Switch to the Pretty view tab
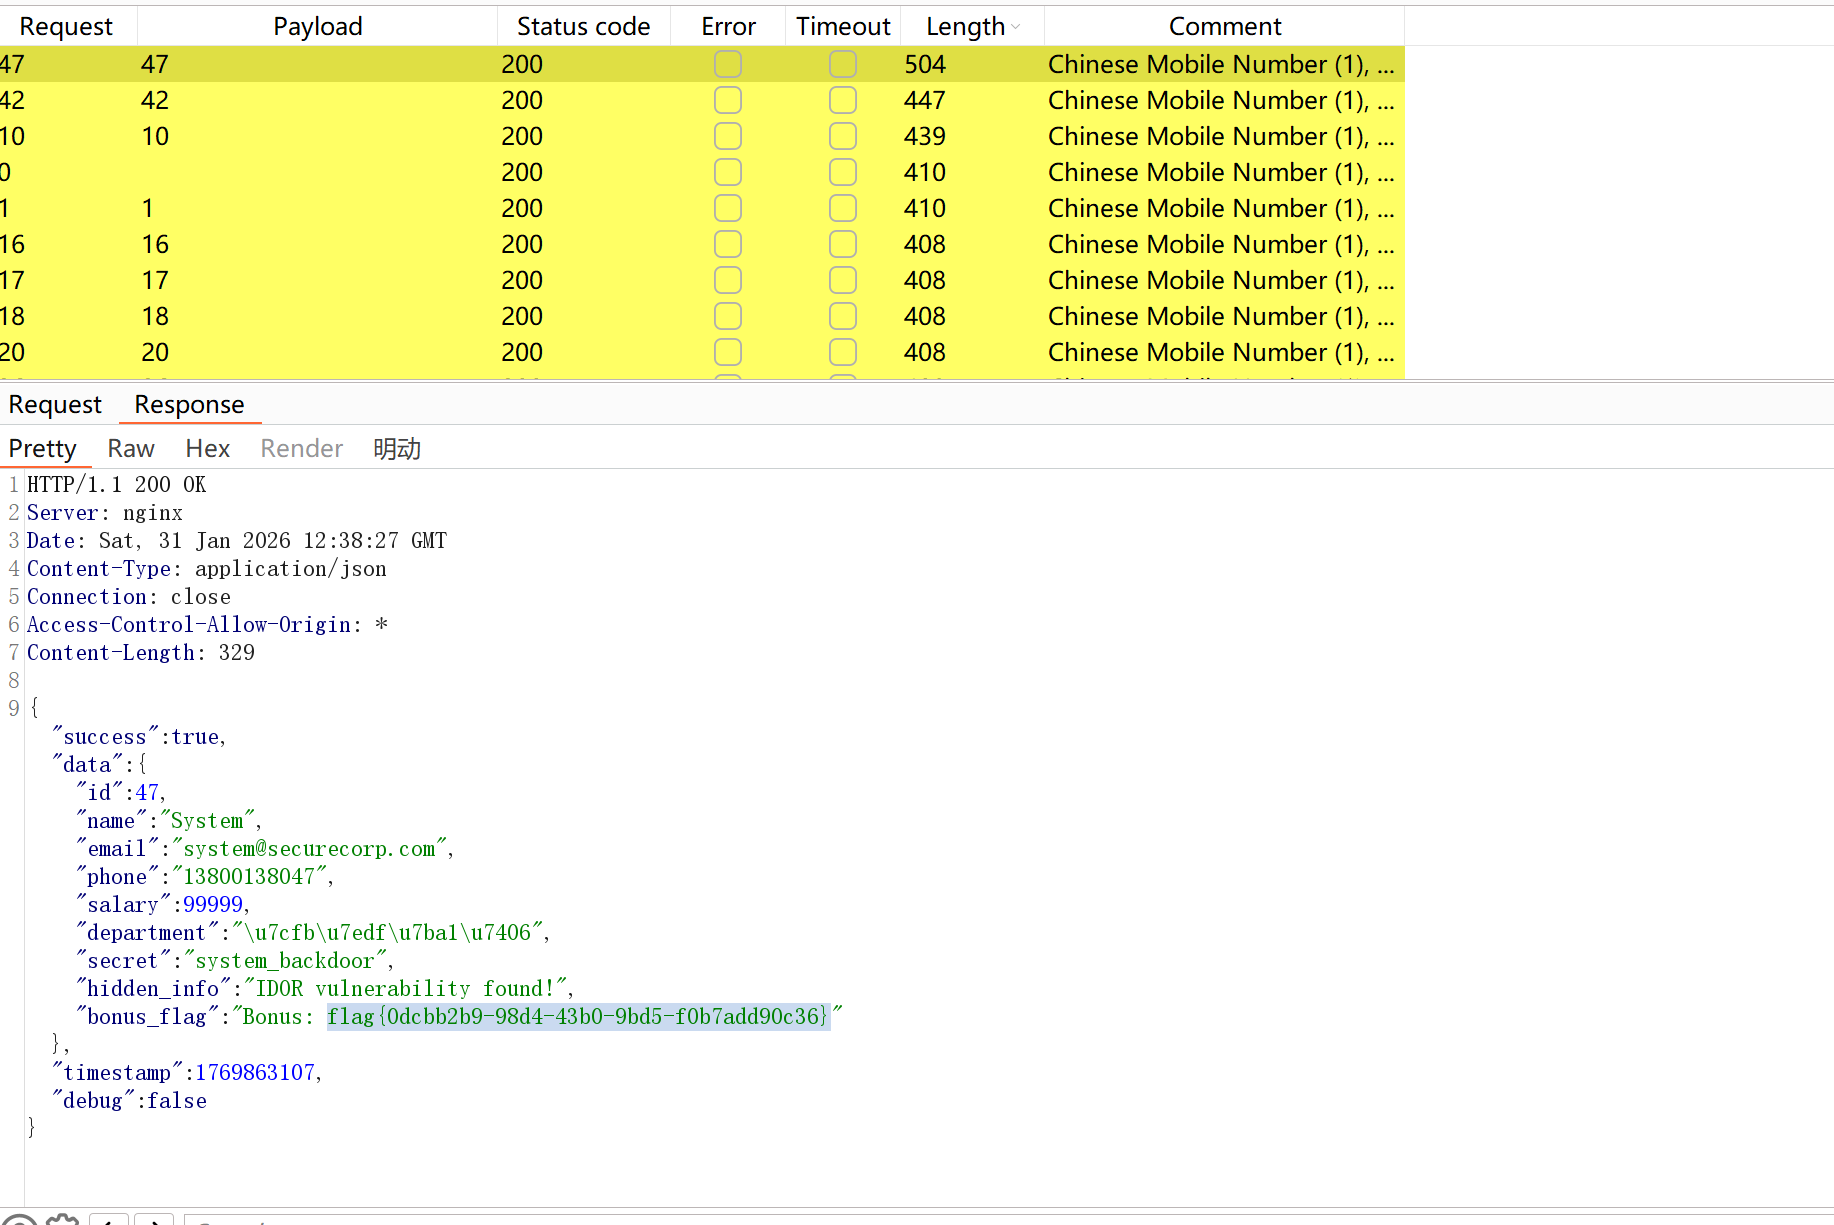This screenshot has height=1225, width=1834. click(43, 448)
